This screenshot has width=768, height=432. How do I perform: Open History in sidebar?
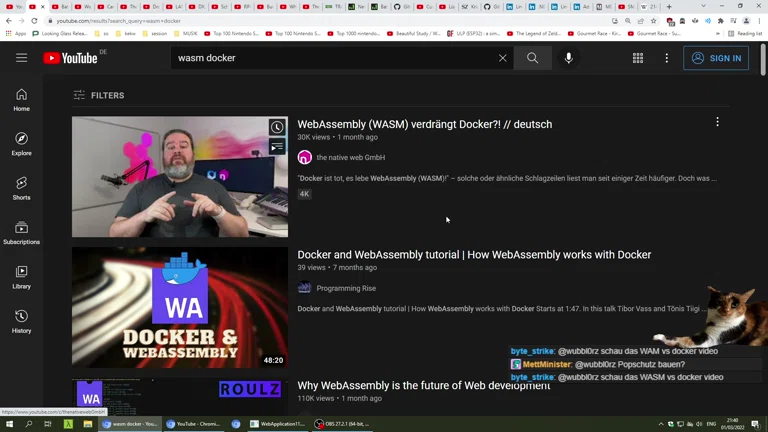pos(22,322)
